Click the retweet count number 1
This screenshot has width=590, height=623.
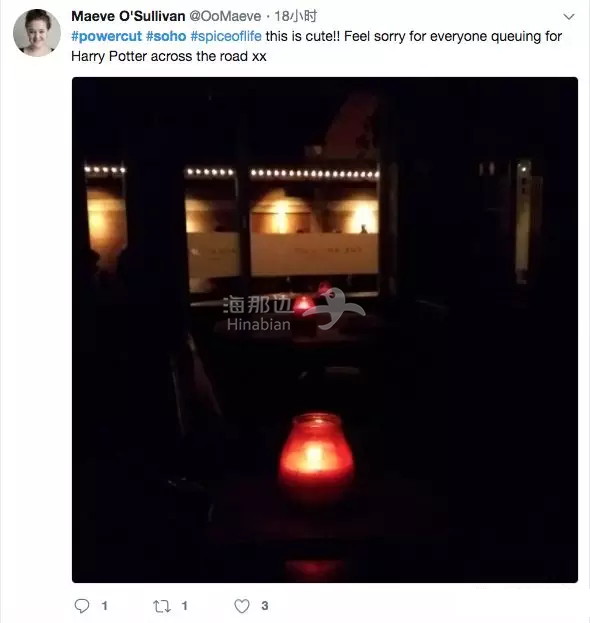coord(184,606)
